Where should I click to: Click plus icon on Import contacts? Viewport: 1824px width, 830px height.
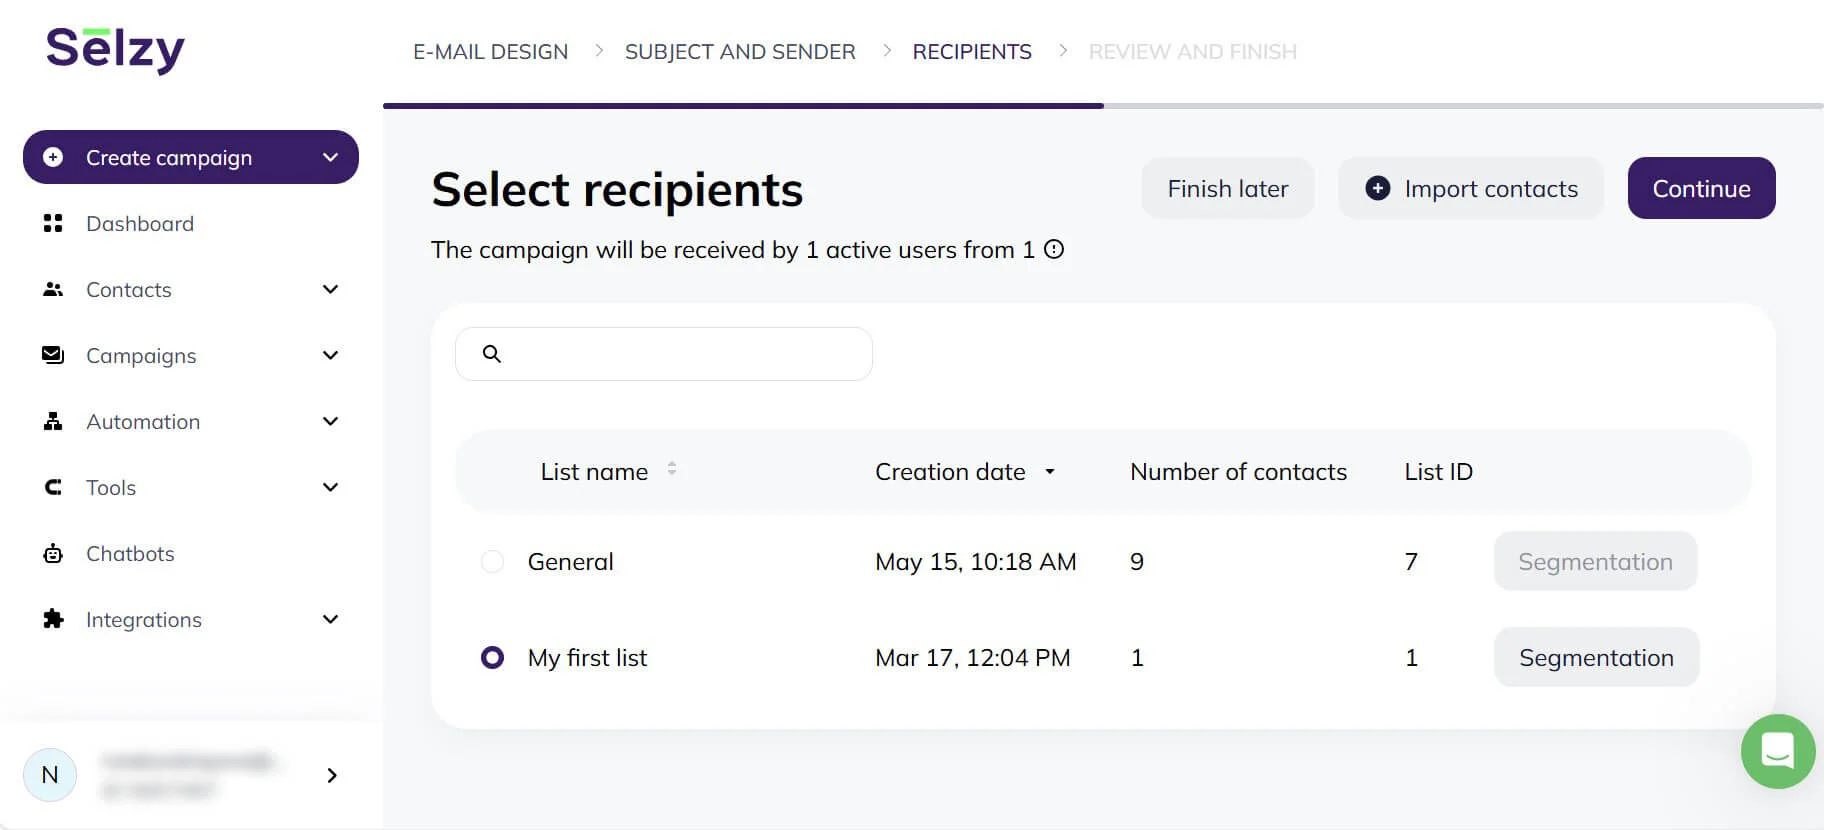[x=1378, y=188]
